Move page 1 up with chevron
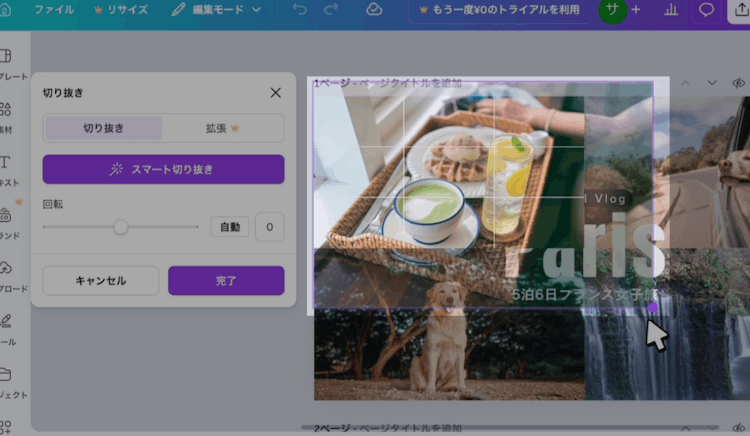This screenshot has height=436, width=750. pyautogui.click(x=685, y=83)
